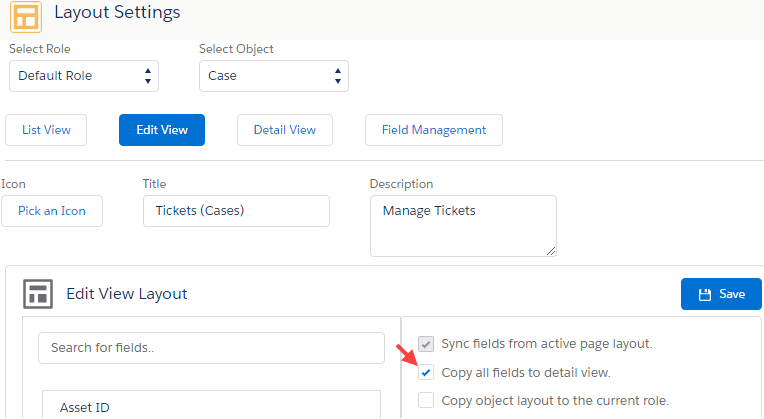Click the Search for fields box
This screenshot has width=764, height=419.
211,348
